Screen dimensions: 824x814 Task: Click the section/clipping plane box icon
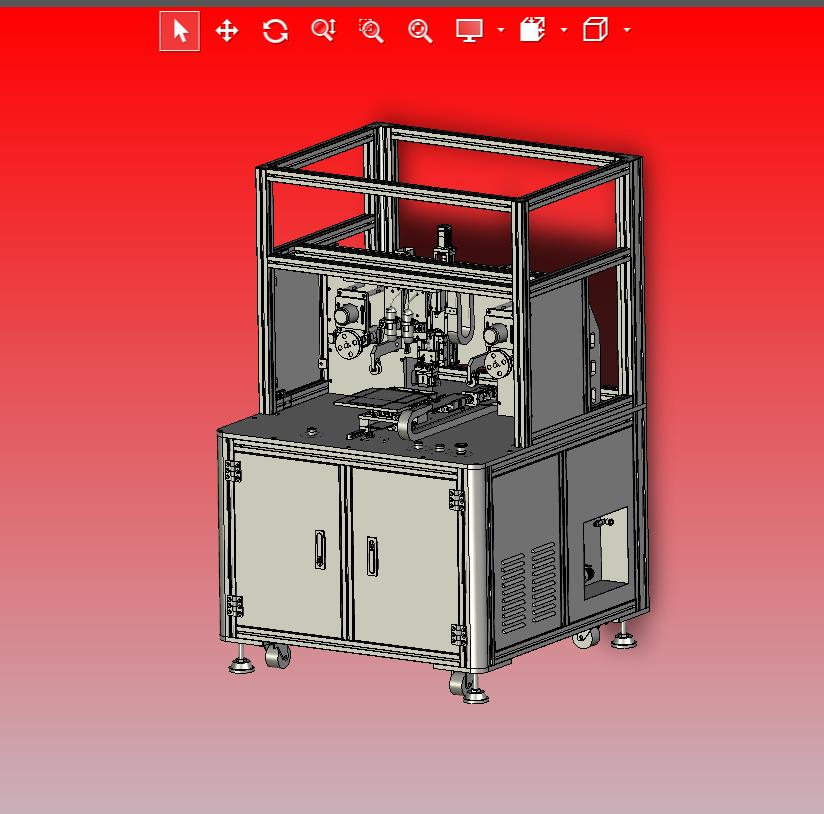click(x=532, y=29)
